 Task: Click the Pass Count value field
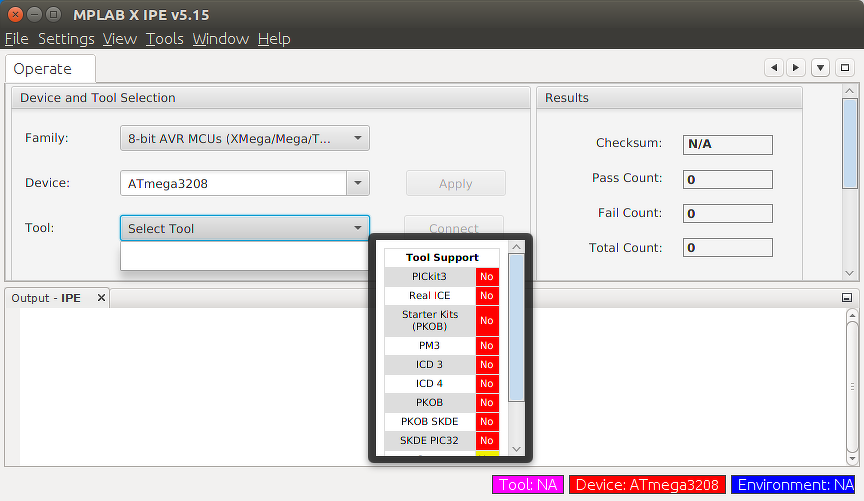pyautogui.click(x=727, y=179)
